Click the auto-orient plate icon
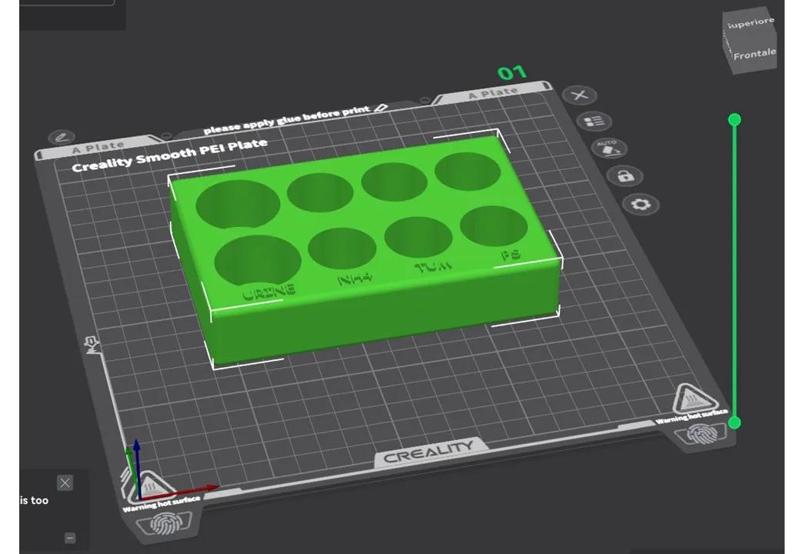Viewport: 800px width, 554px height. (x=609, y=148)
